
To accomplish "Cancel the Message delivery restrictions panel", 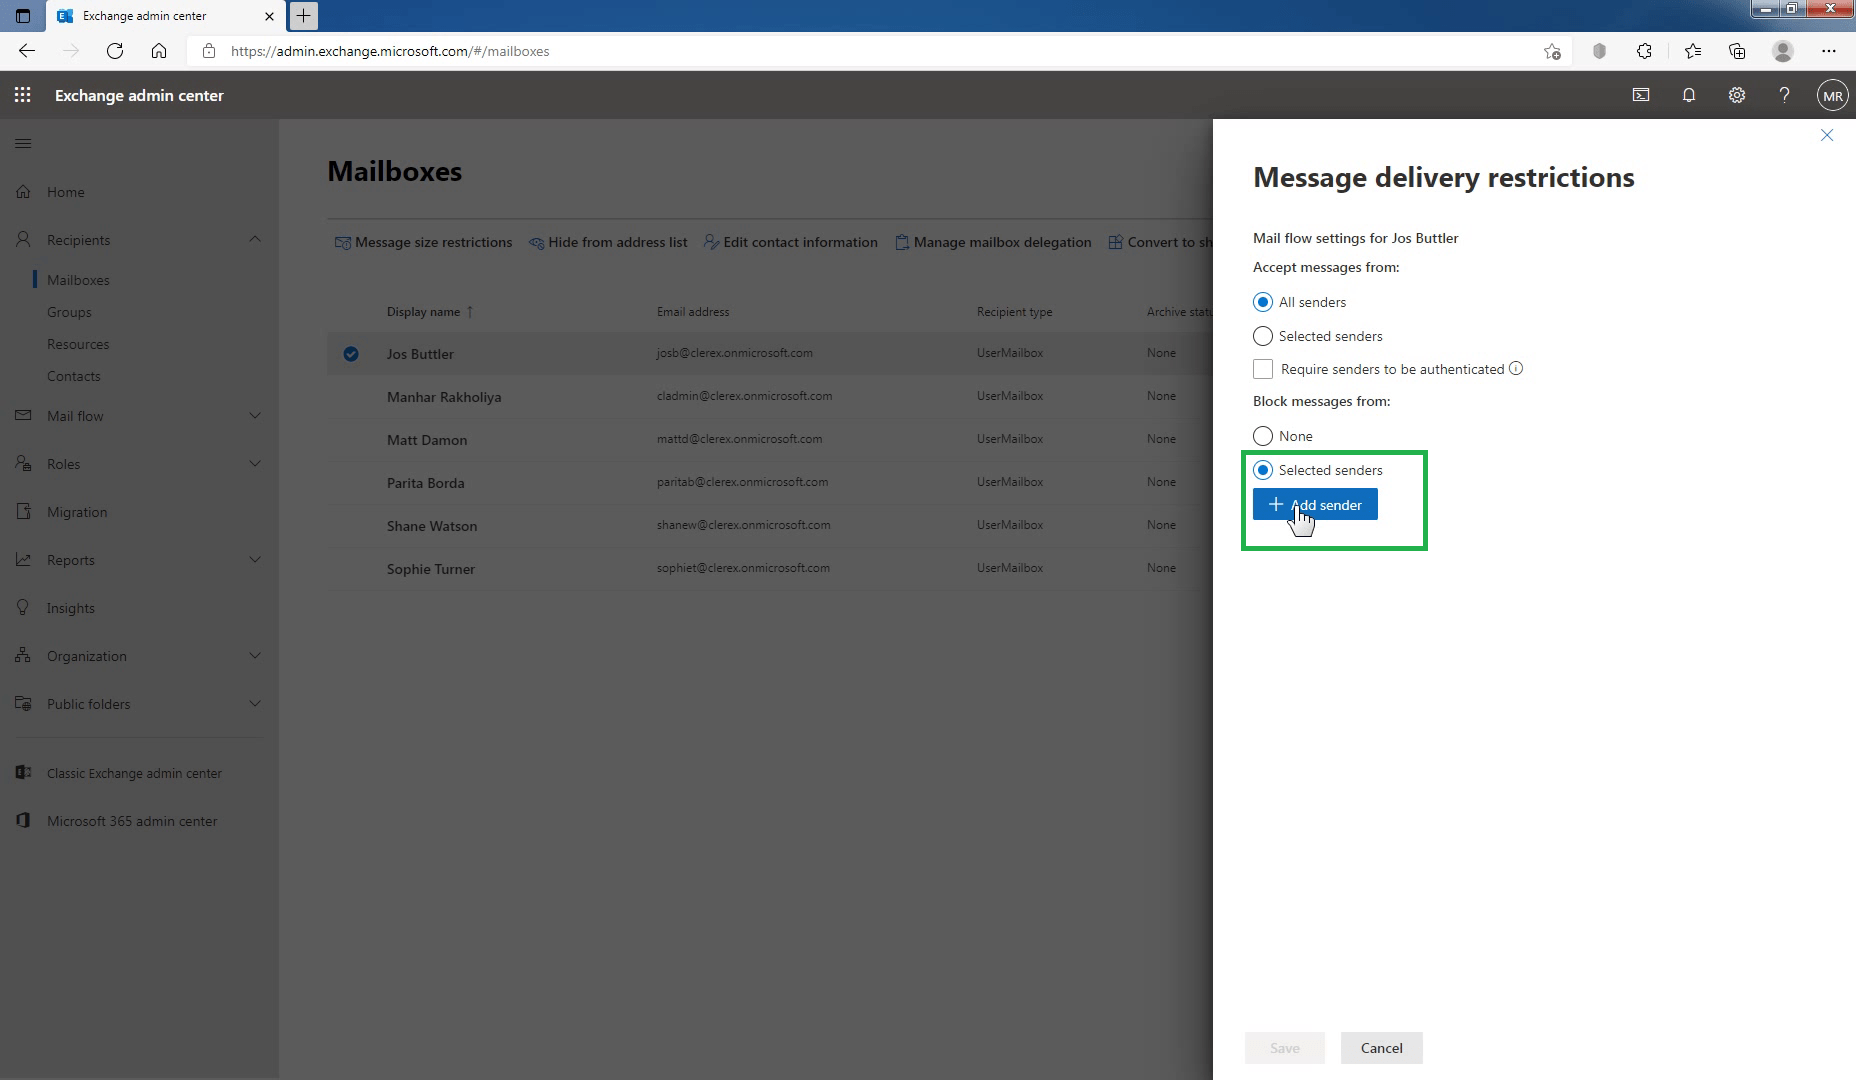I will (x=1381, y=1048).
